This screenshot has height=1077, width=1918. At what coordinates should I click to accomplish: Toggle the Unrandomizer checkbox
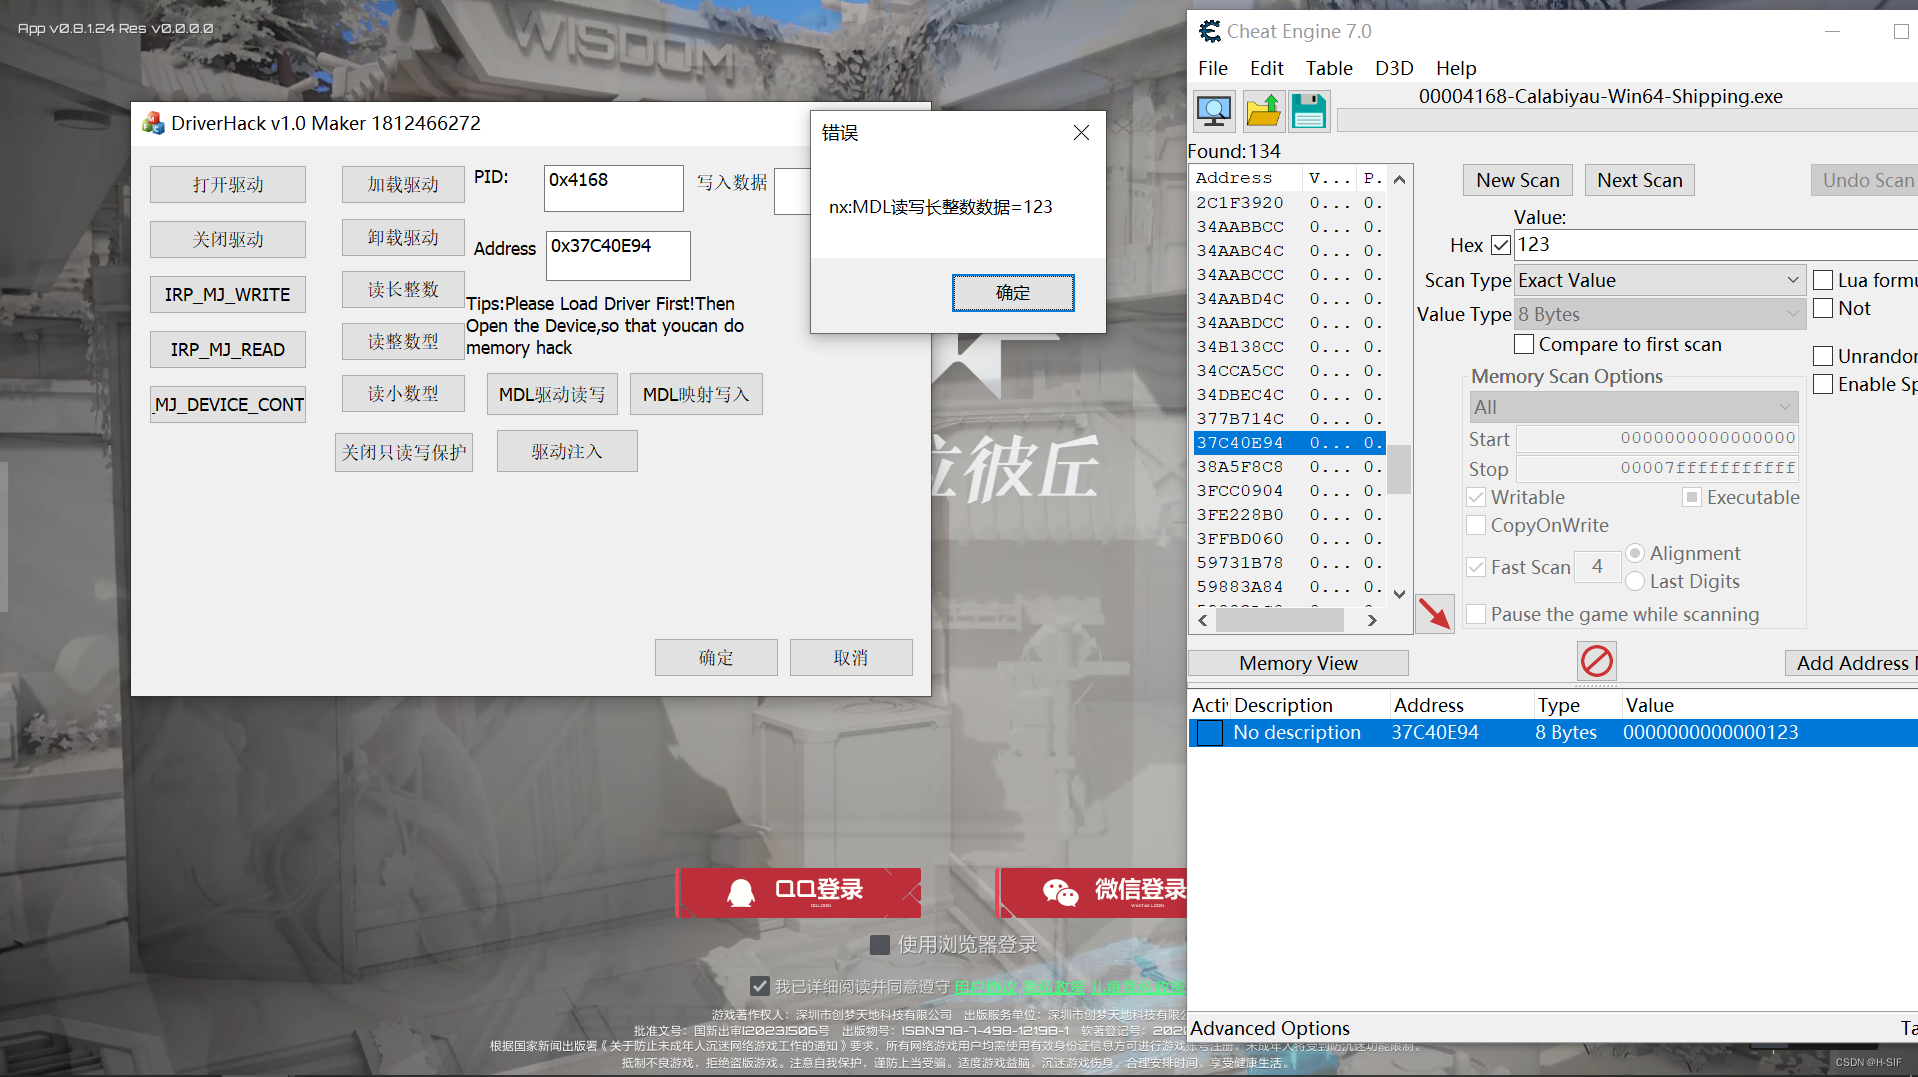(x=1823, y=356)
